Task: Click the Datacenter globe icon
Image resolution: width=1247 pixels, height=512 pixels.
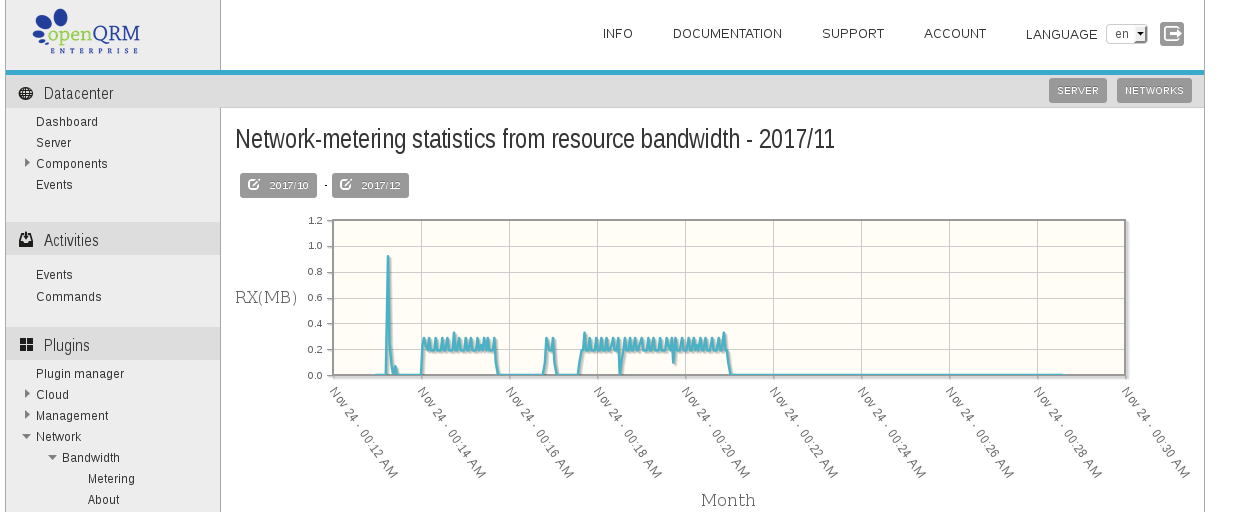Action: (x=26, y=94)
